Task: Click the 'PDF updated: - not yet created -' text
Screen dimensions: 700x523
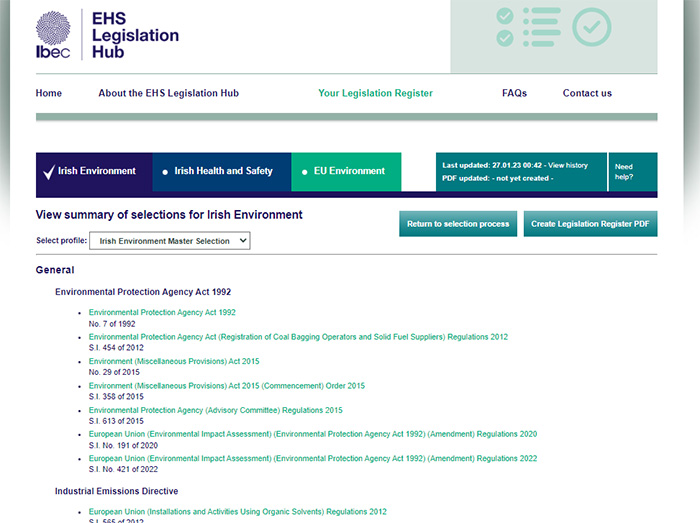Action: tap(498, 178)
